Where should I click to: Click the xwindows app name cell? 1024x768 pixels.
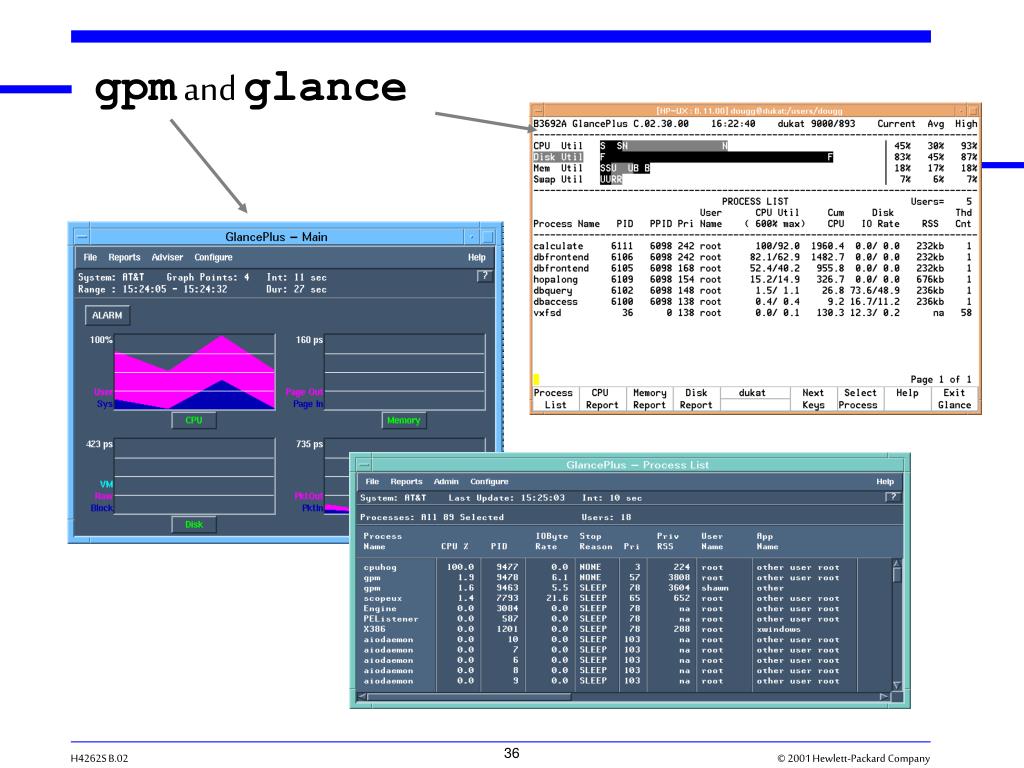pyautogui.click(x=778, y=630)
